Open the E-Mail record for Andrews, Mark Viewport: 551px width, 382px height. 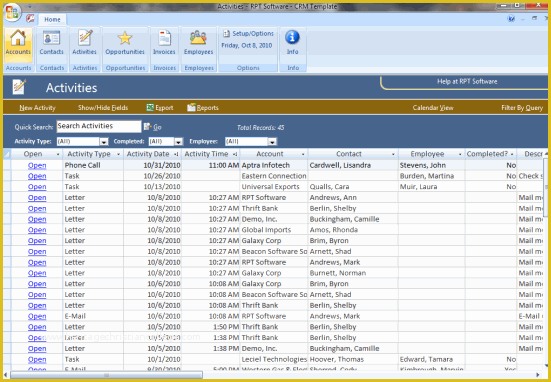[x=37, y=316]
